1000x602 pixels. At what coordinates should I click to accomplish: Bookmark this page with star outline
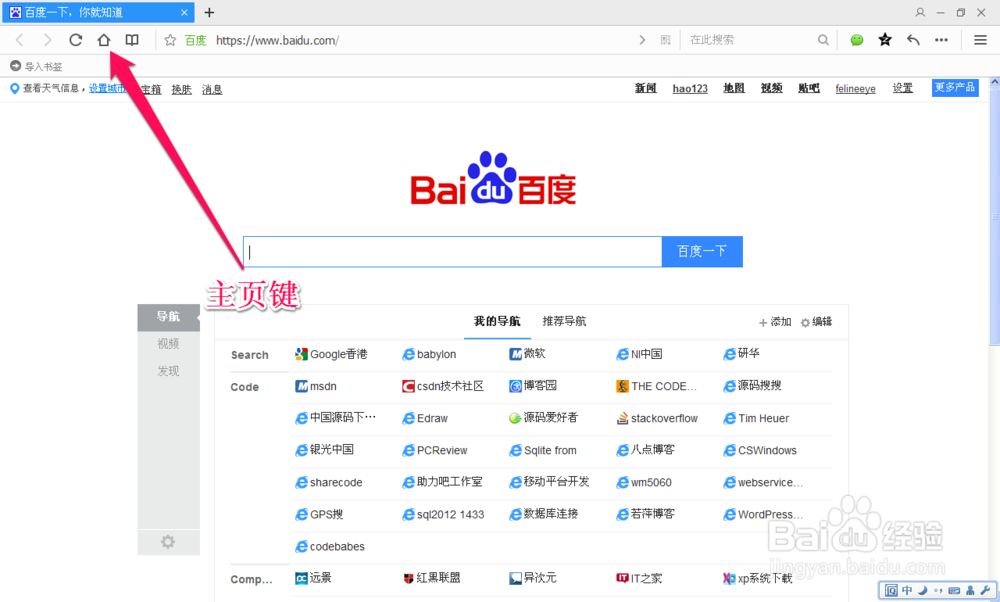point(170,40)
